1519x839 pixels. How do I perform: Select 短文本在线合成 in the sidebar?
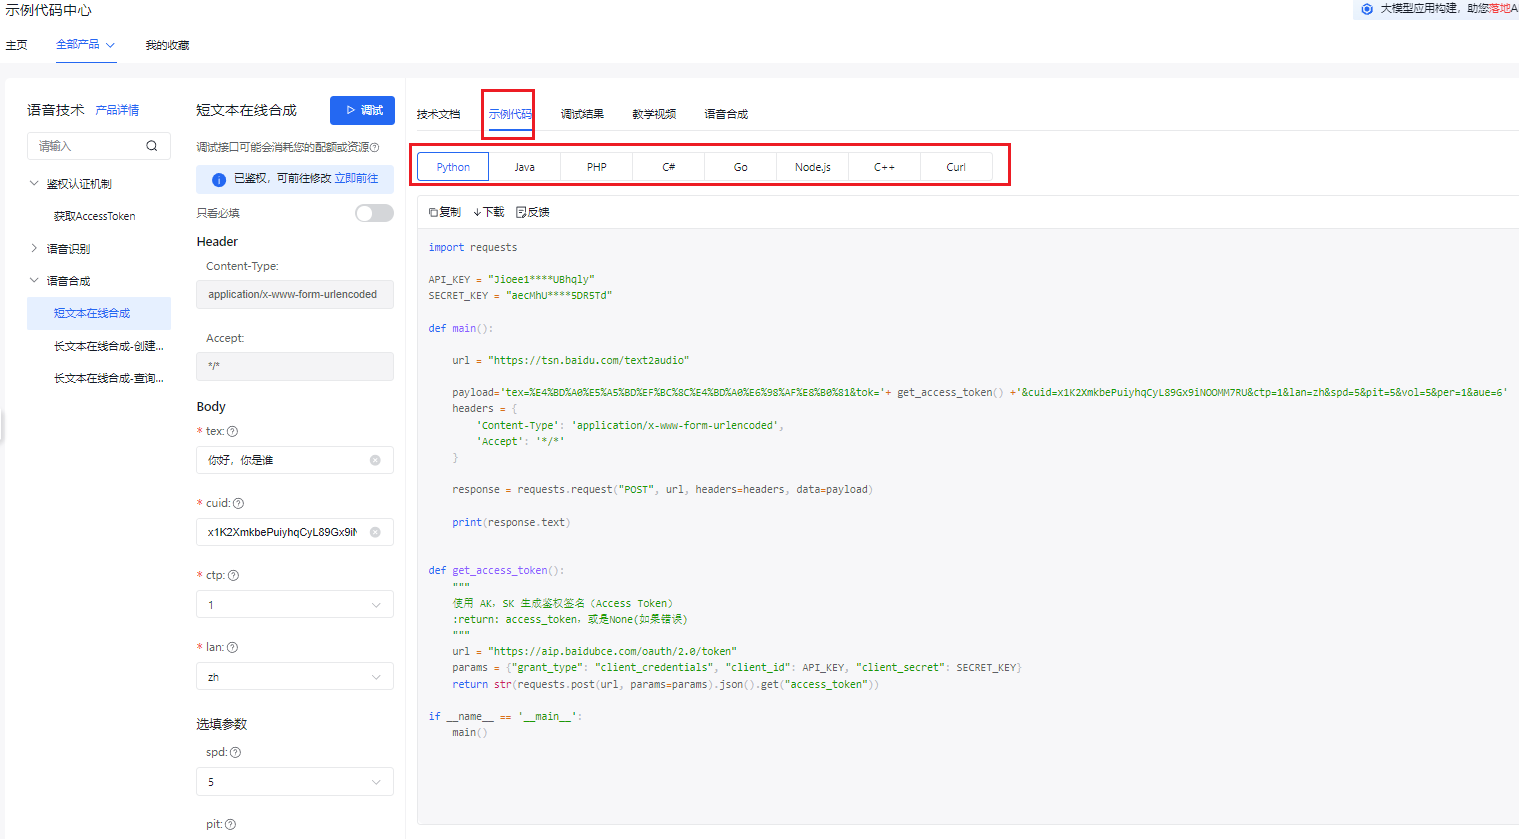tap(99, 313)
